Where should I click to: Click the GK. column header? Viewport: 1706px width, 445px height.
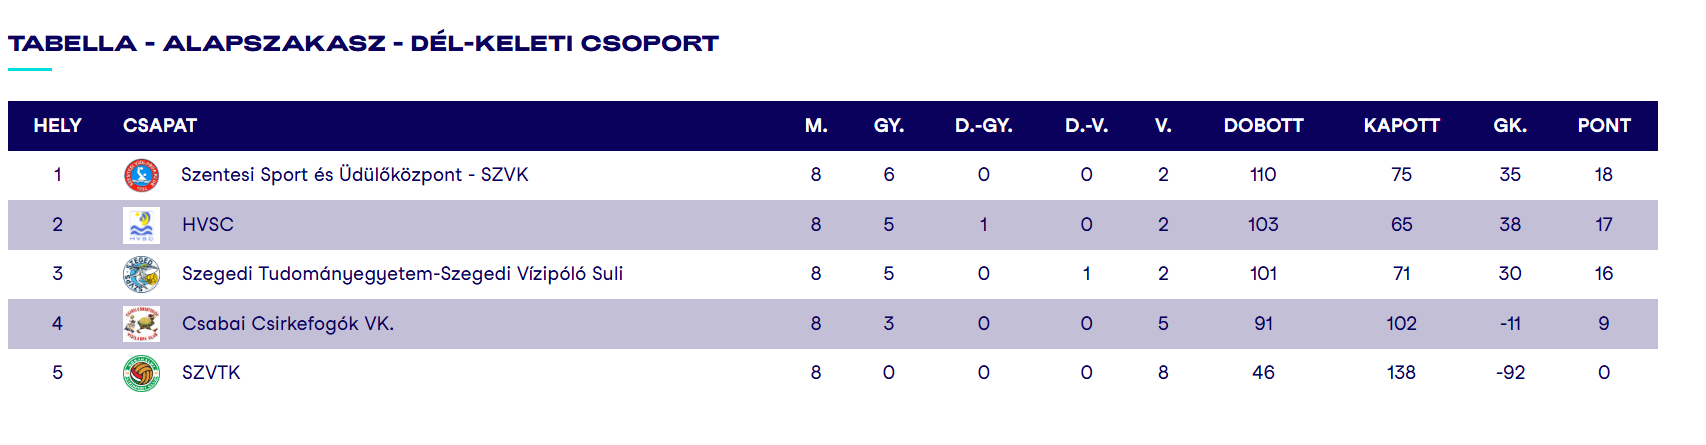click(x=1509, y=126)
